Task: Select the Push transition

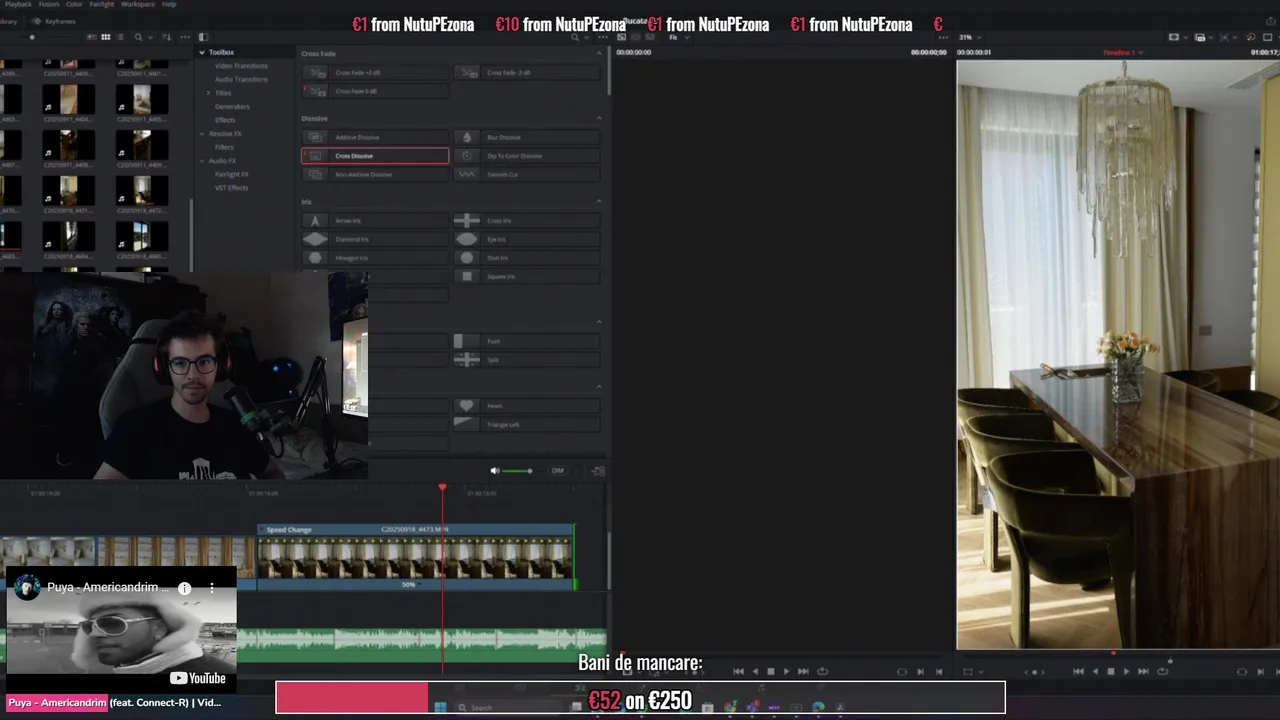Action: tap(527, 341)
